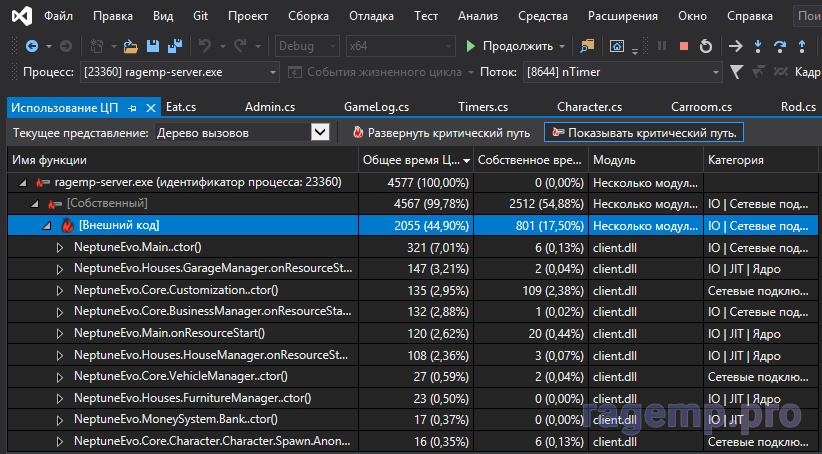Open the Дерево вызовов view dropdown

320,133
